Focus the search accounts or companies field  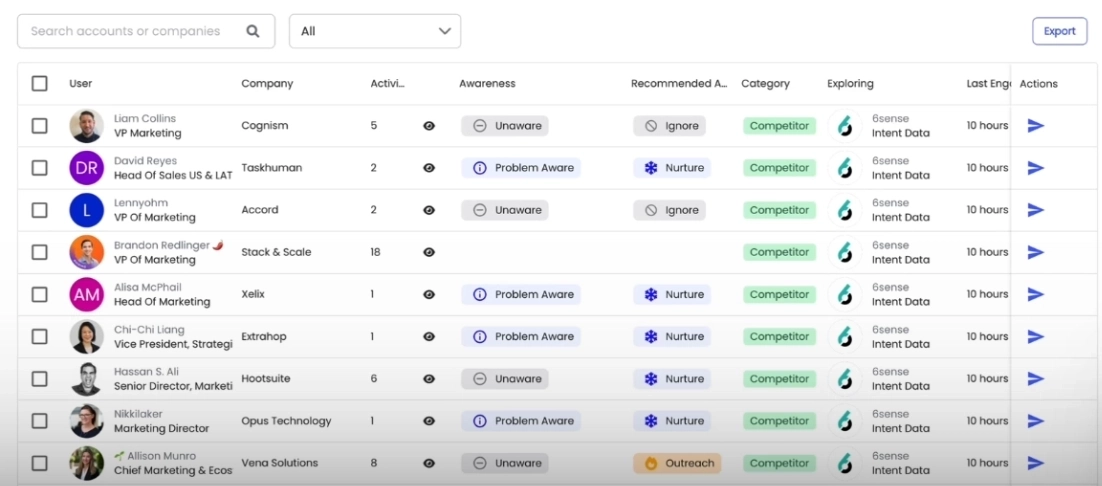point(146,32)
